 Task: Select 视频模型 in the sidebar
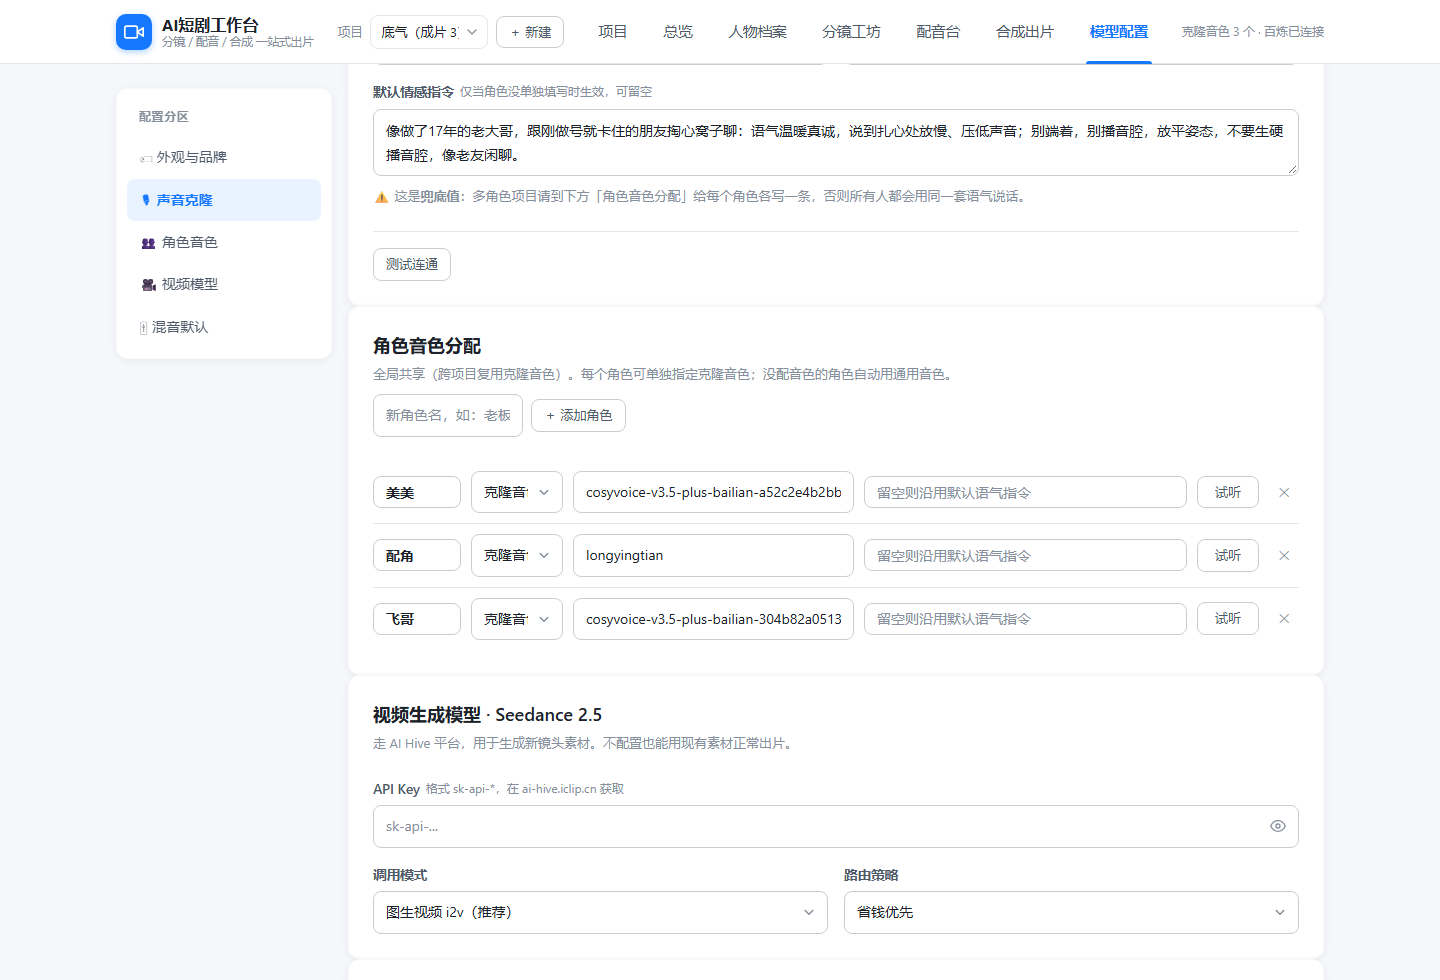[x=224, y=284]
